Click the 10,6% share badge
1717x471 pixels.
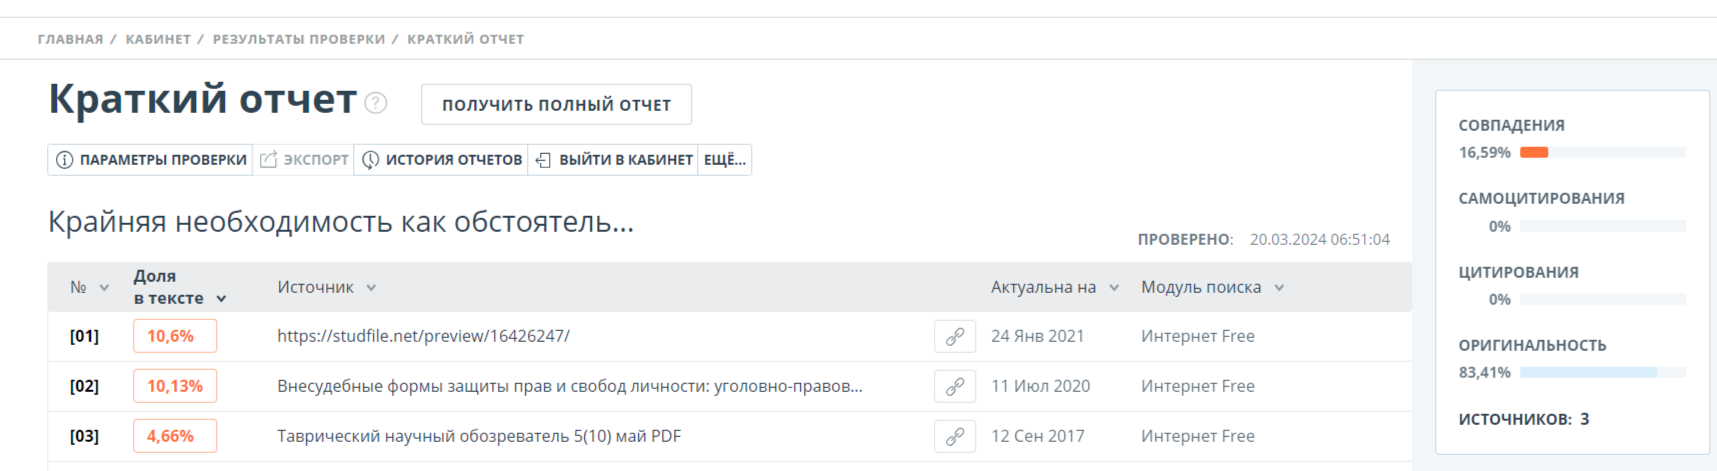(x=175, y=336)
